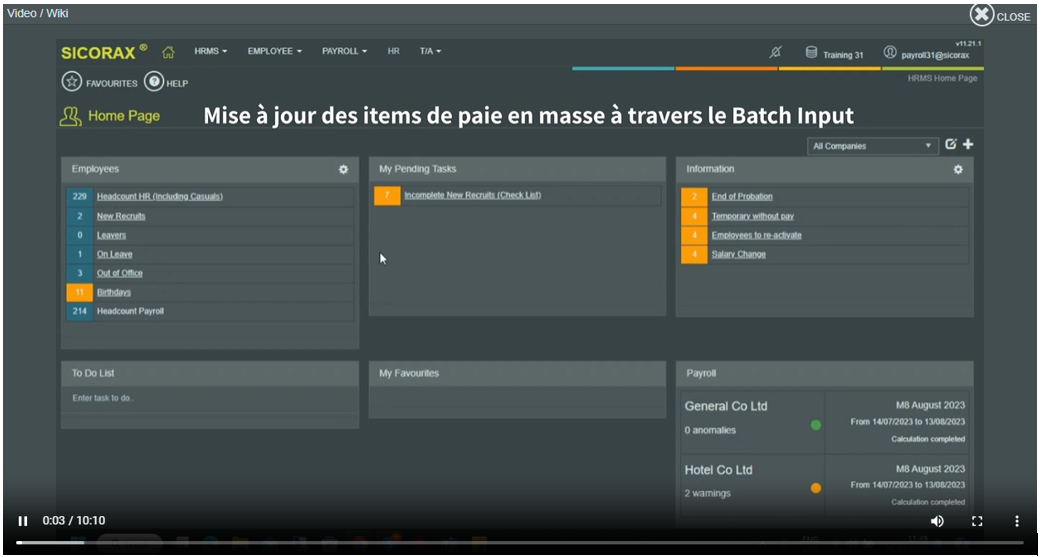
Task: Click the user profile icon payroll31@sicorax
Action: tap(890, 53)
